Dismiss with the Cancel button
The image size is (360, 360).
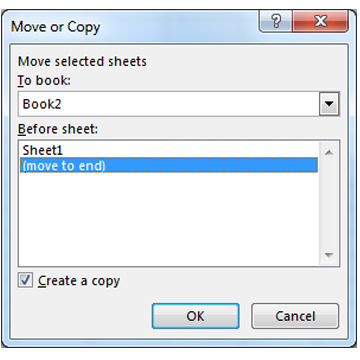point(295,316)
